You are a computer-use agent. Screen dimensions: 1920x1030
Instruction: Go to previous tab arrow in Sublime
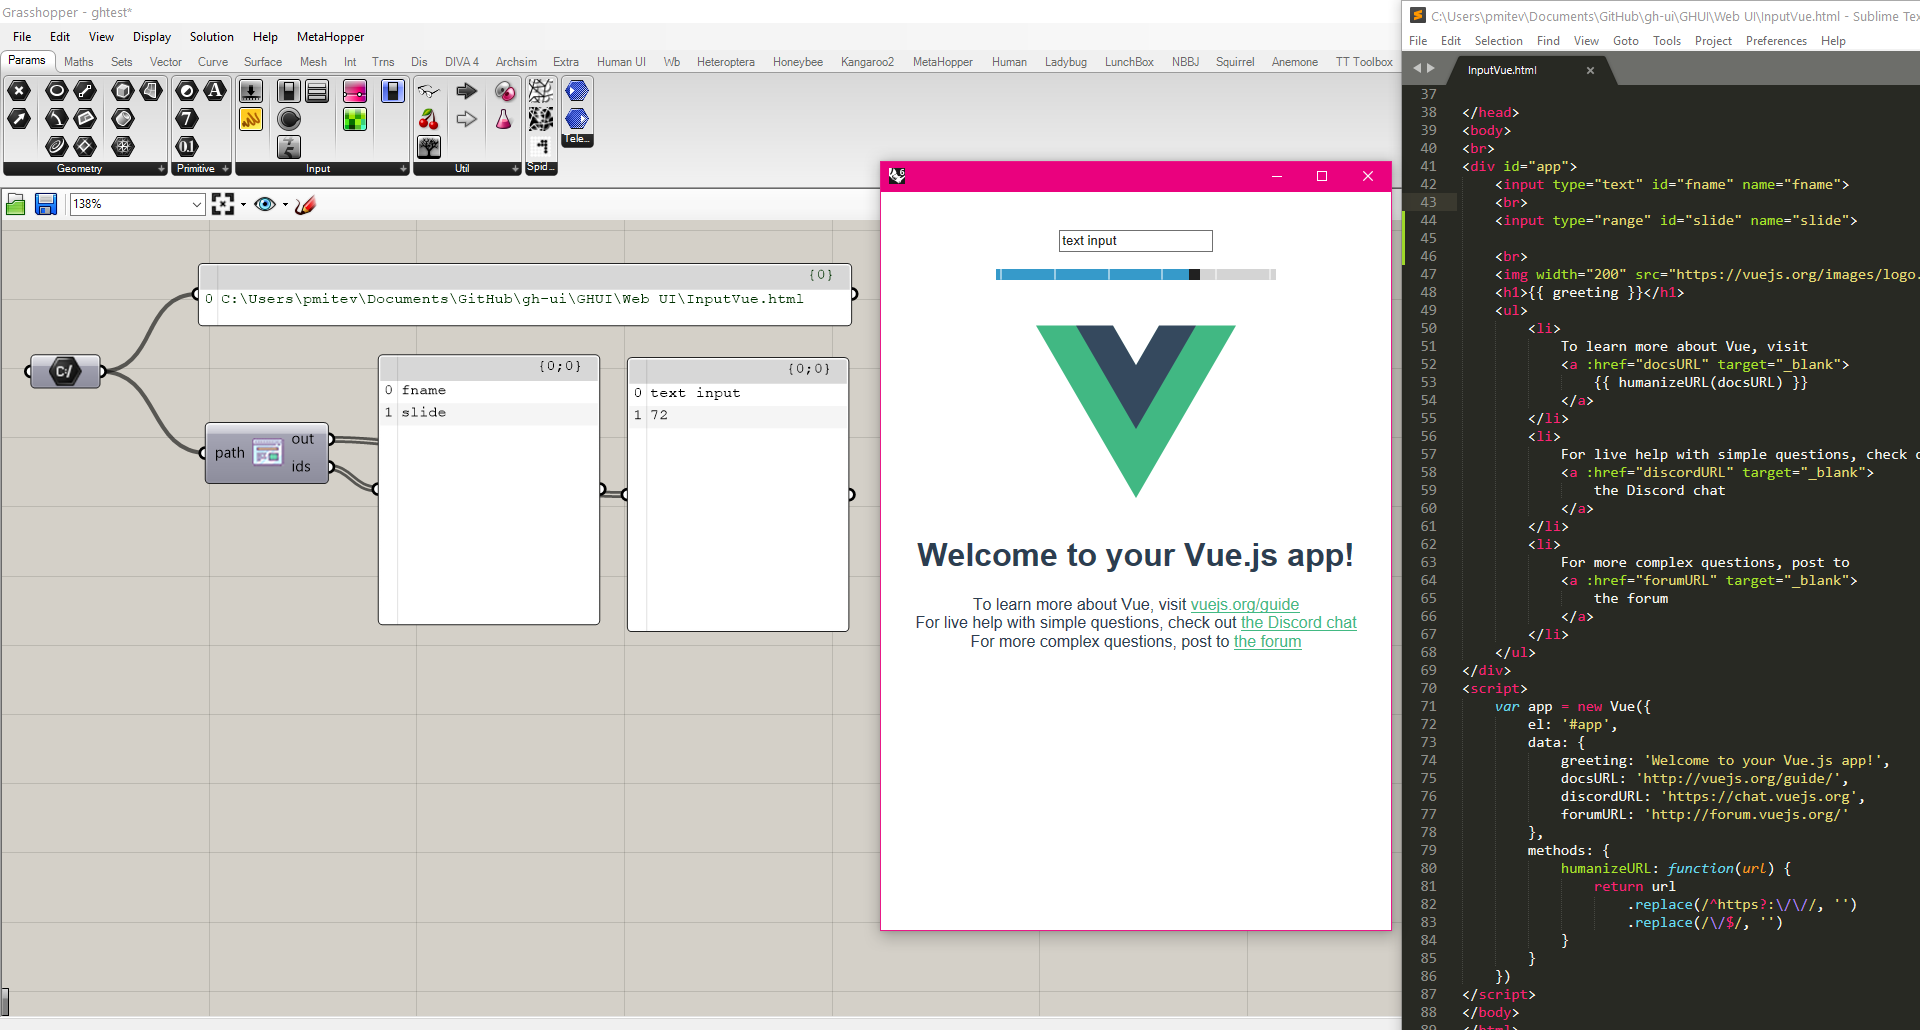(x=1416, y=69)
